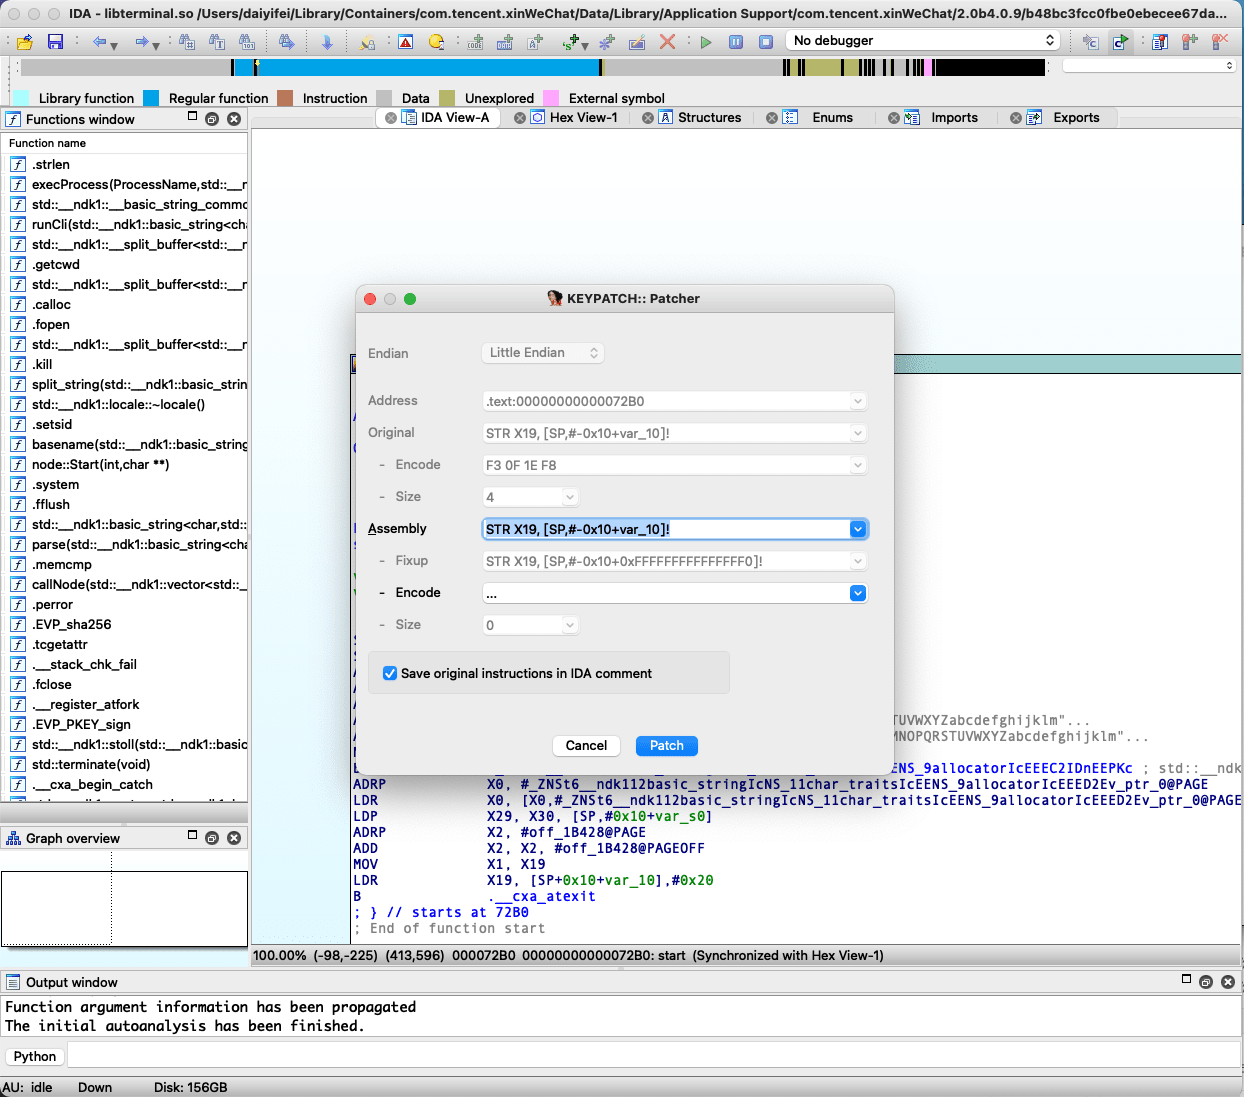Save the database with the floppy icon

coord(55,42)
